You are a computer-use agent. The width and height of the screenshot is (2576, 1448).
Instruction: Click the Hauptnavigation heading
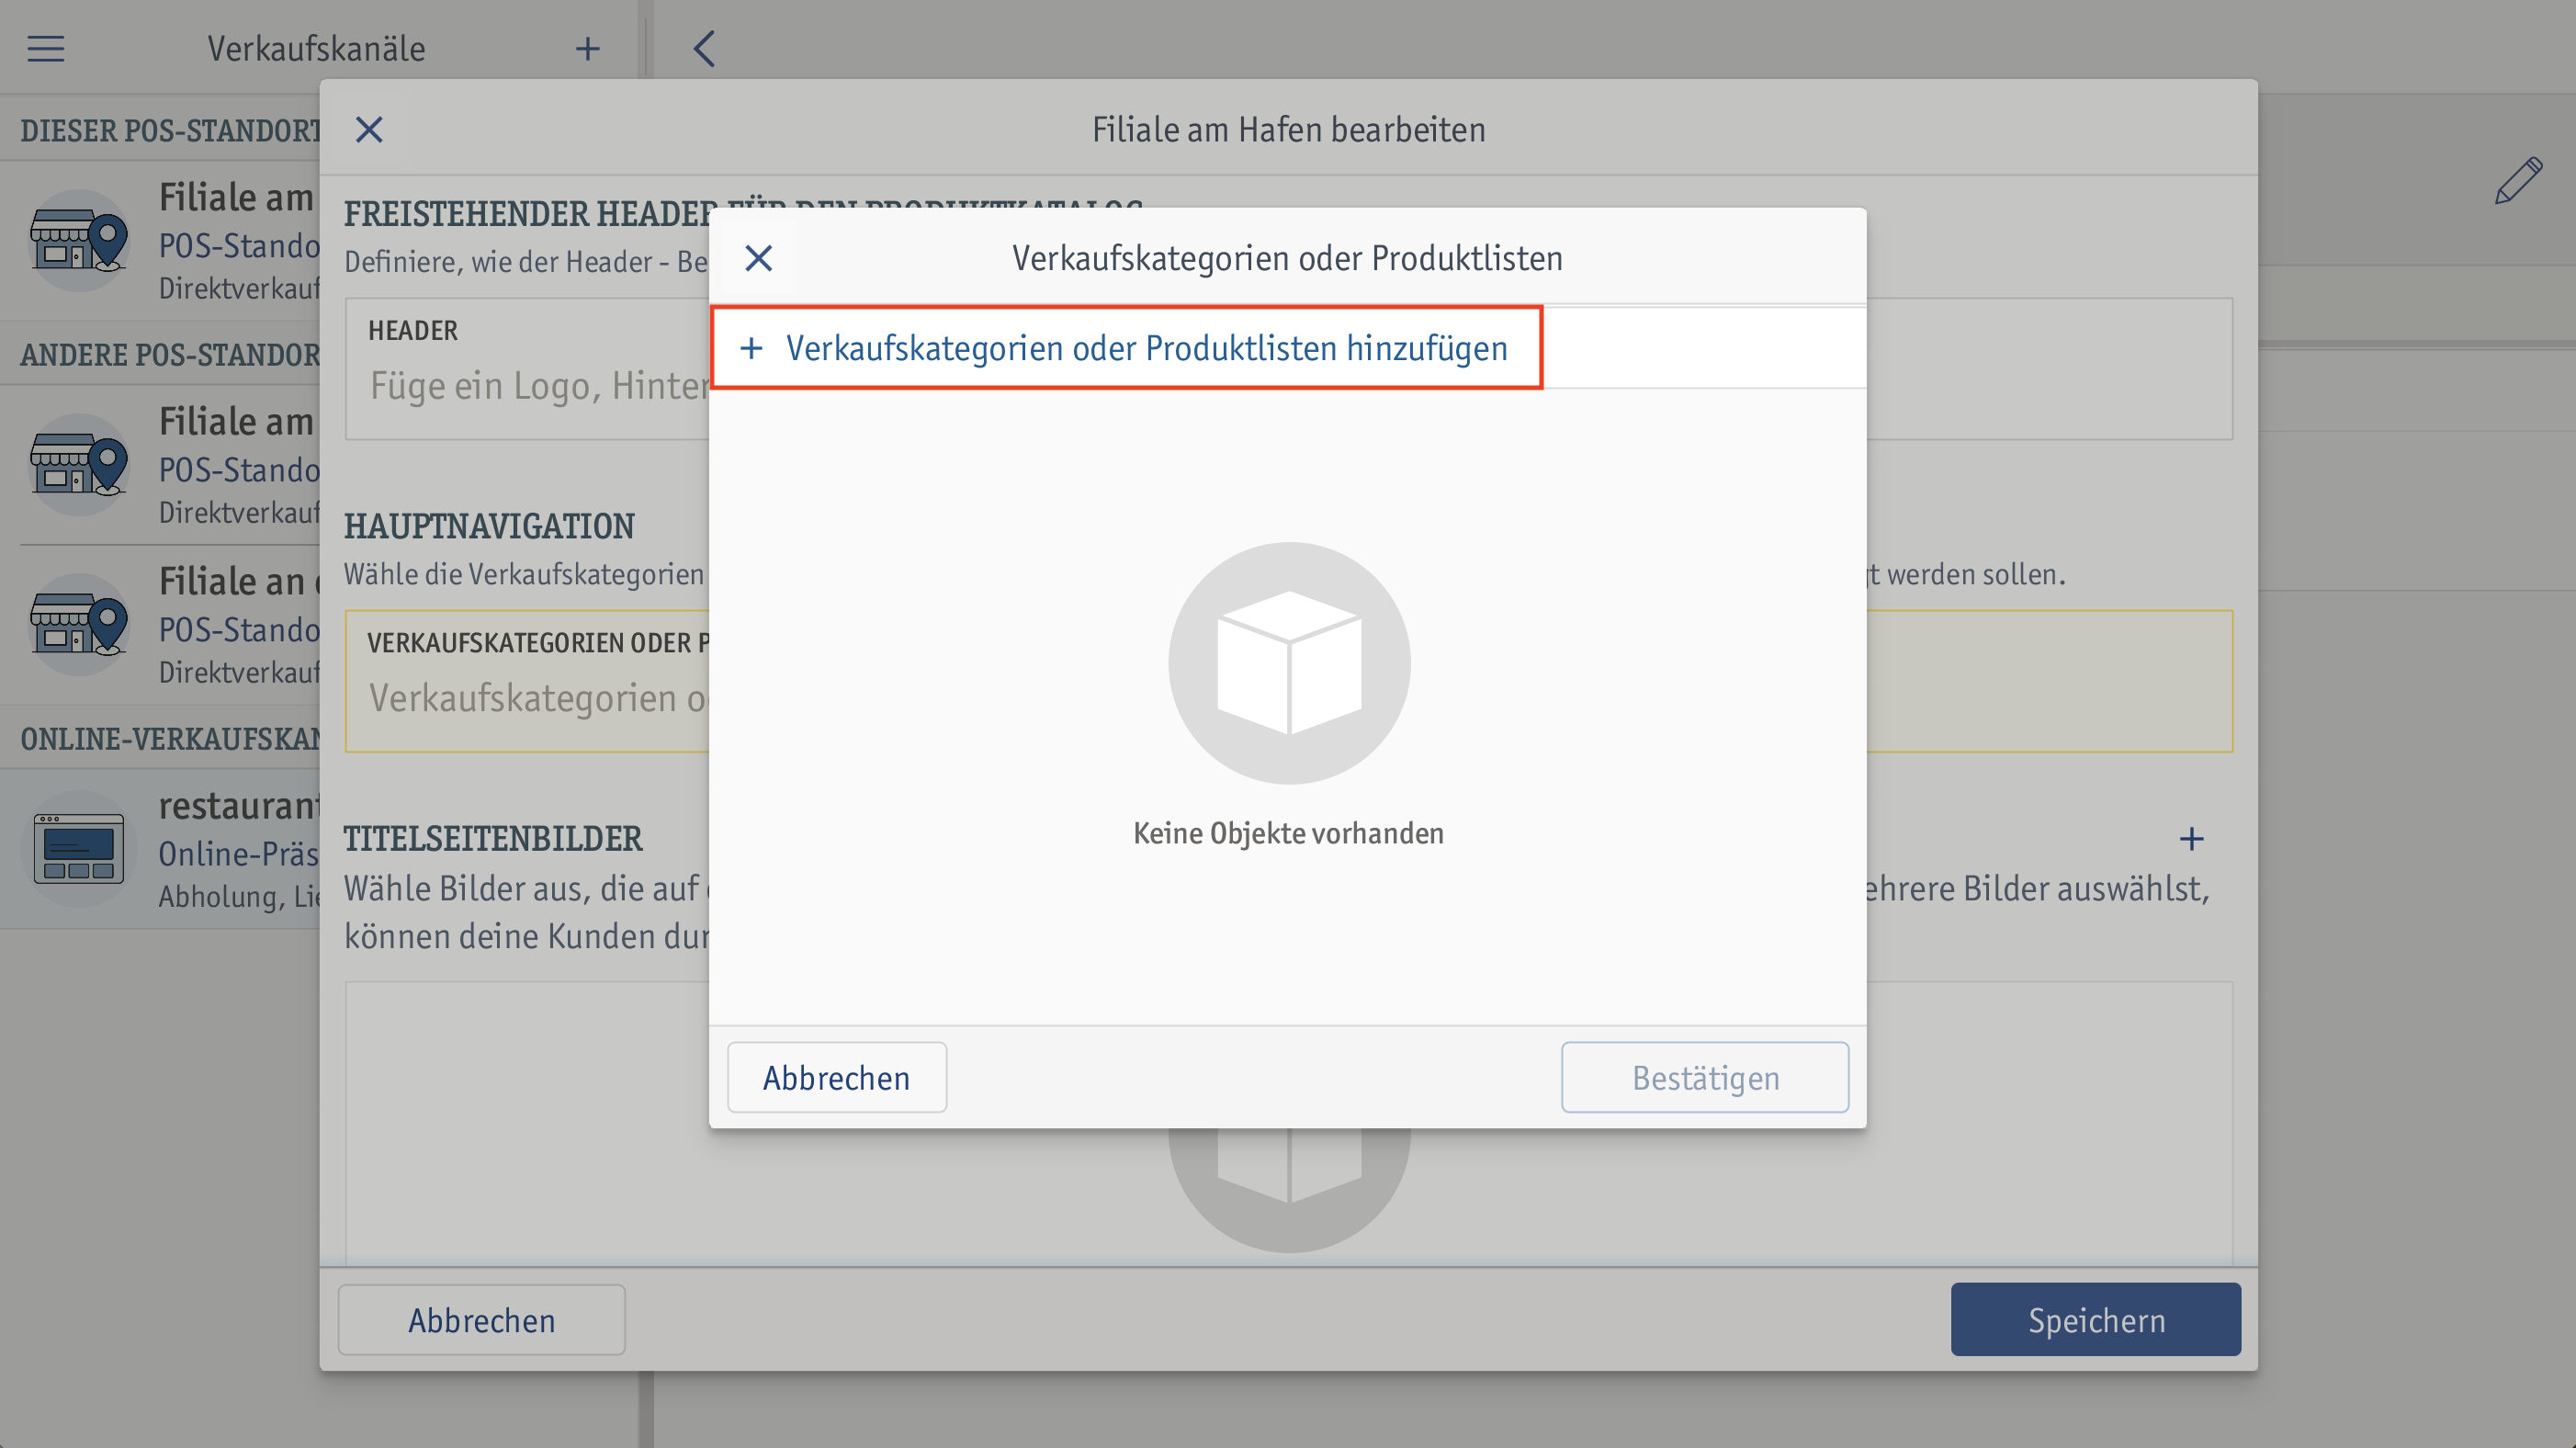[489, 526]
